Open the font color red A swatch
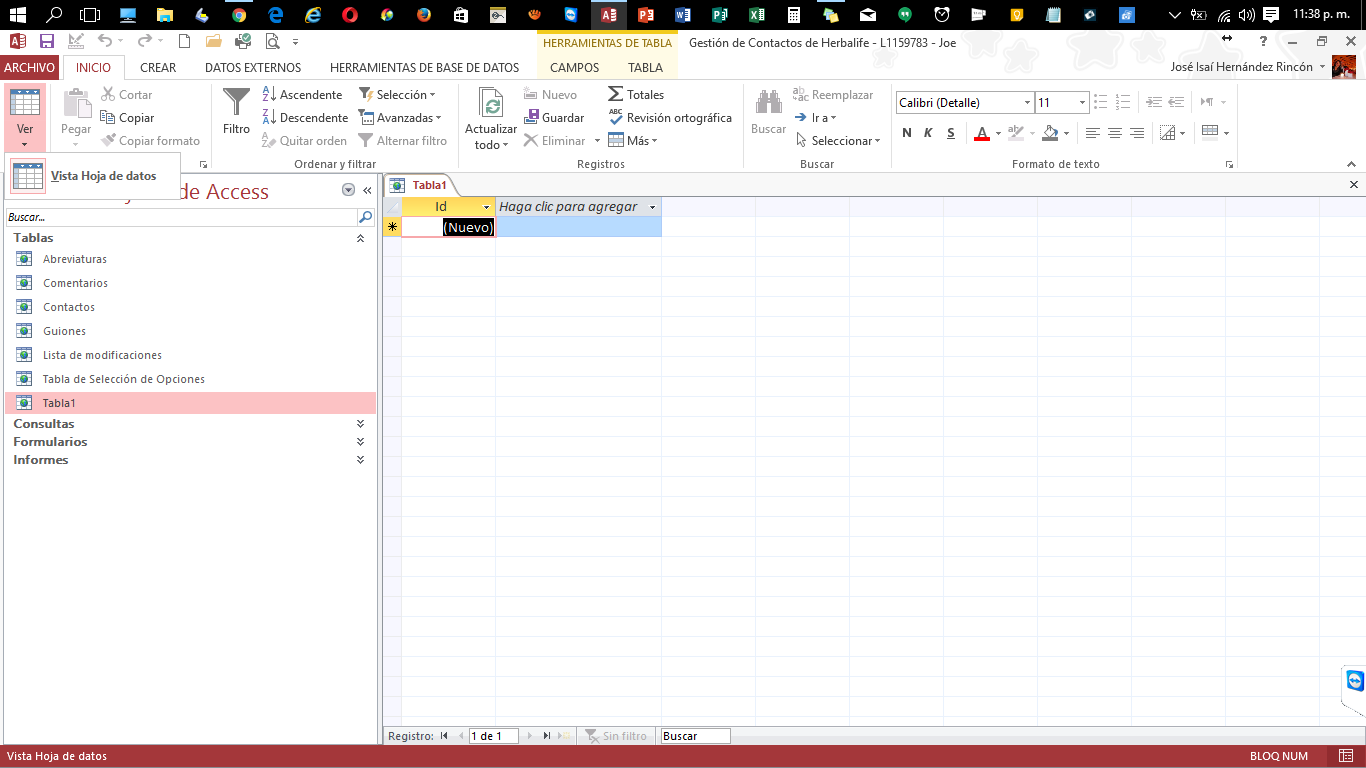The width and height of the screenshot is (1366, 768). tap(982, 133)
